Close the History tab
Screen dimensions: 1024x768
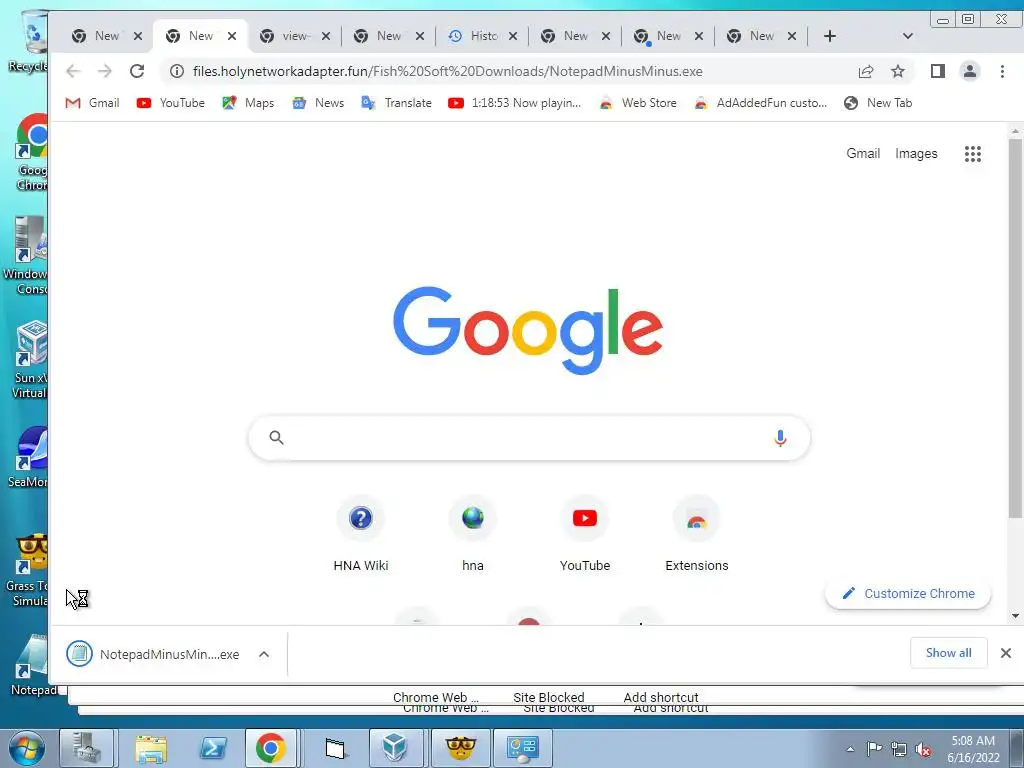click(513, 36)
